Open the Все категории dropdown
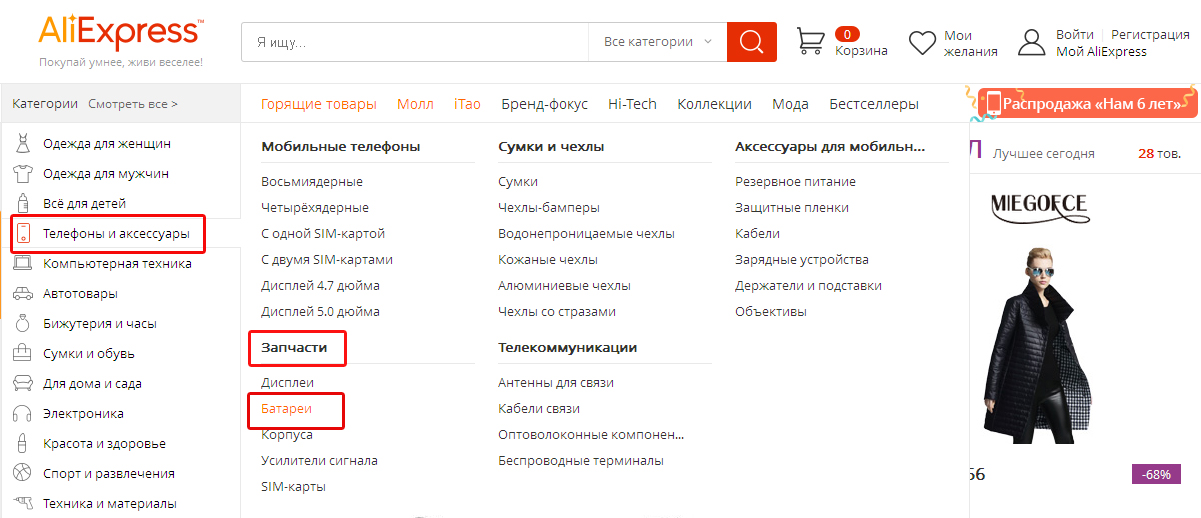Viewport: 1201px width, 518px height. [x=657, y=42]
